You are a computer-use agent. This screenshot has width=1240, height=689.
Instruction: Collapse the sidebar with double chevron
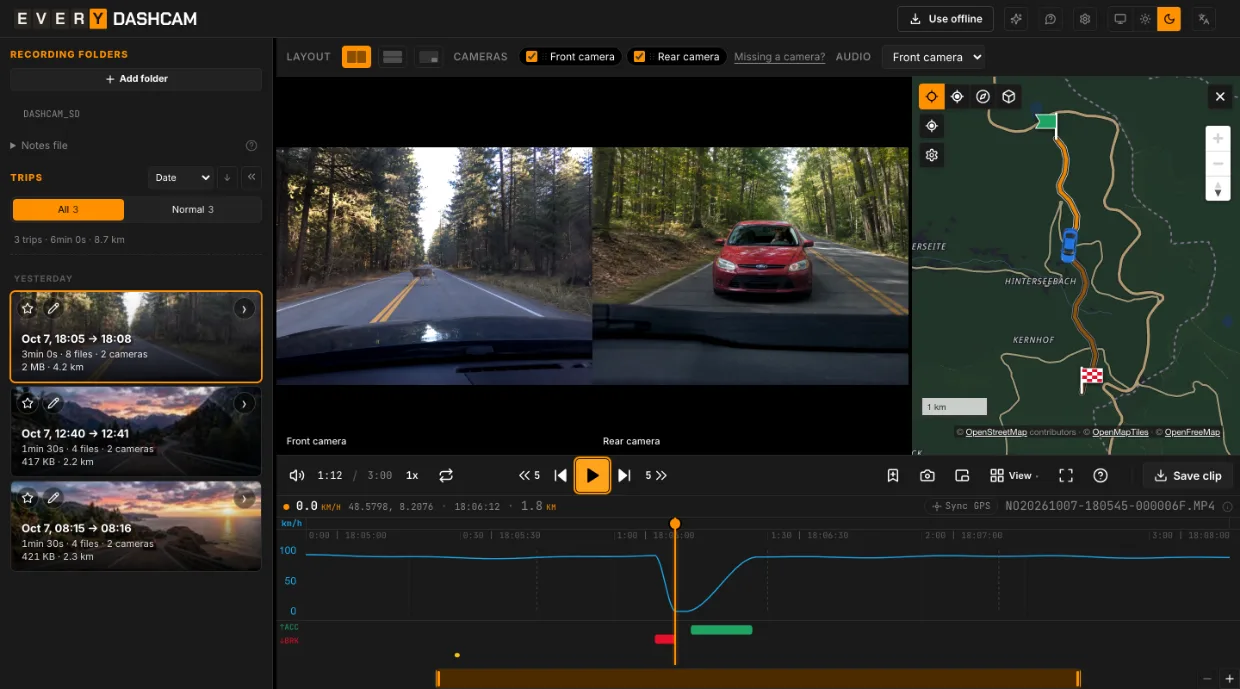coord(252,178)
